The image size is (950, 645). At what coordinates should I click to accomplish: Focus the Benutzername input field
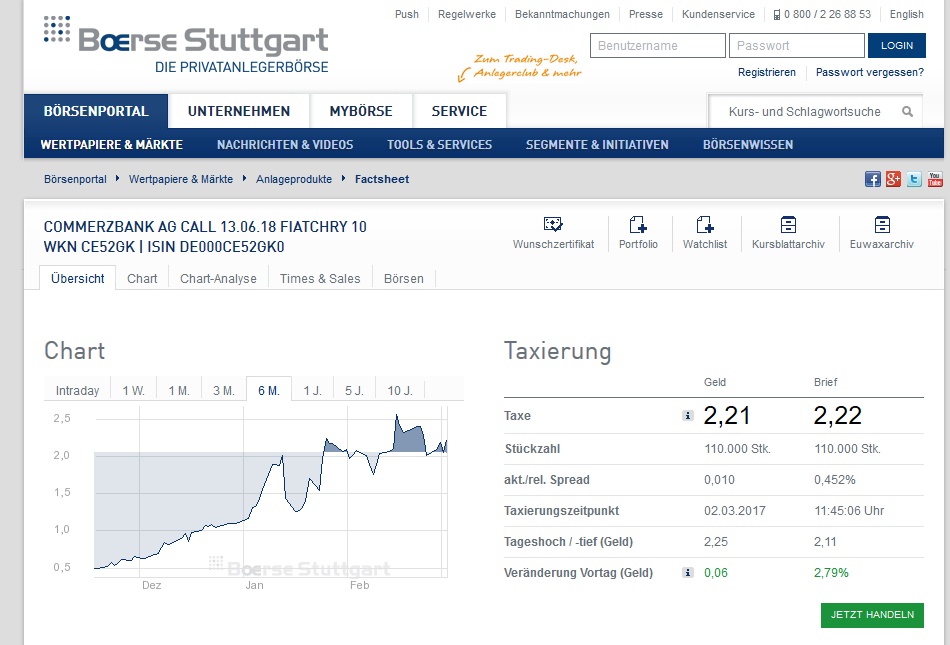pos(657,46)
